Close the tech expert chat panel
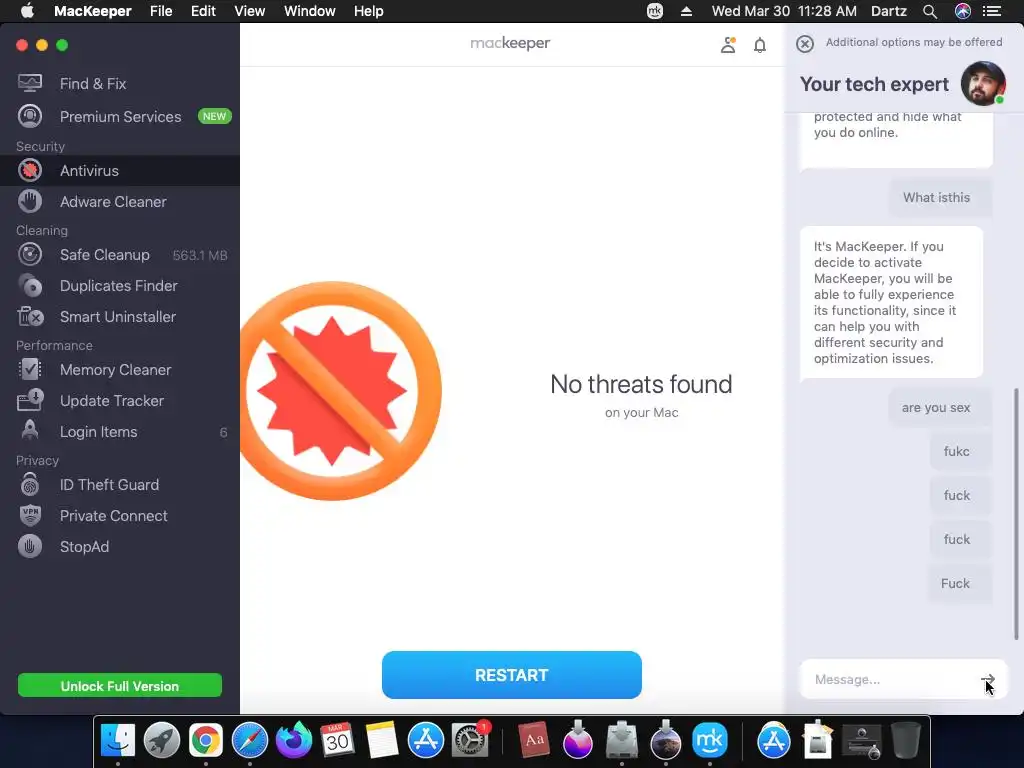1024x768 pixels. 805,44
